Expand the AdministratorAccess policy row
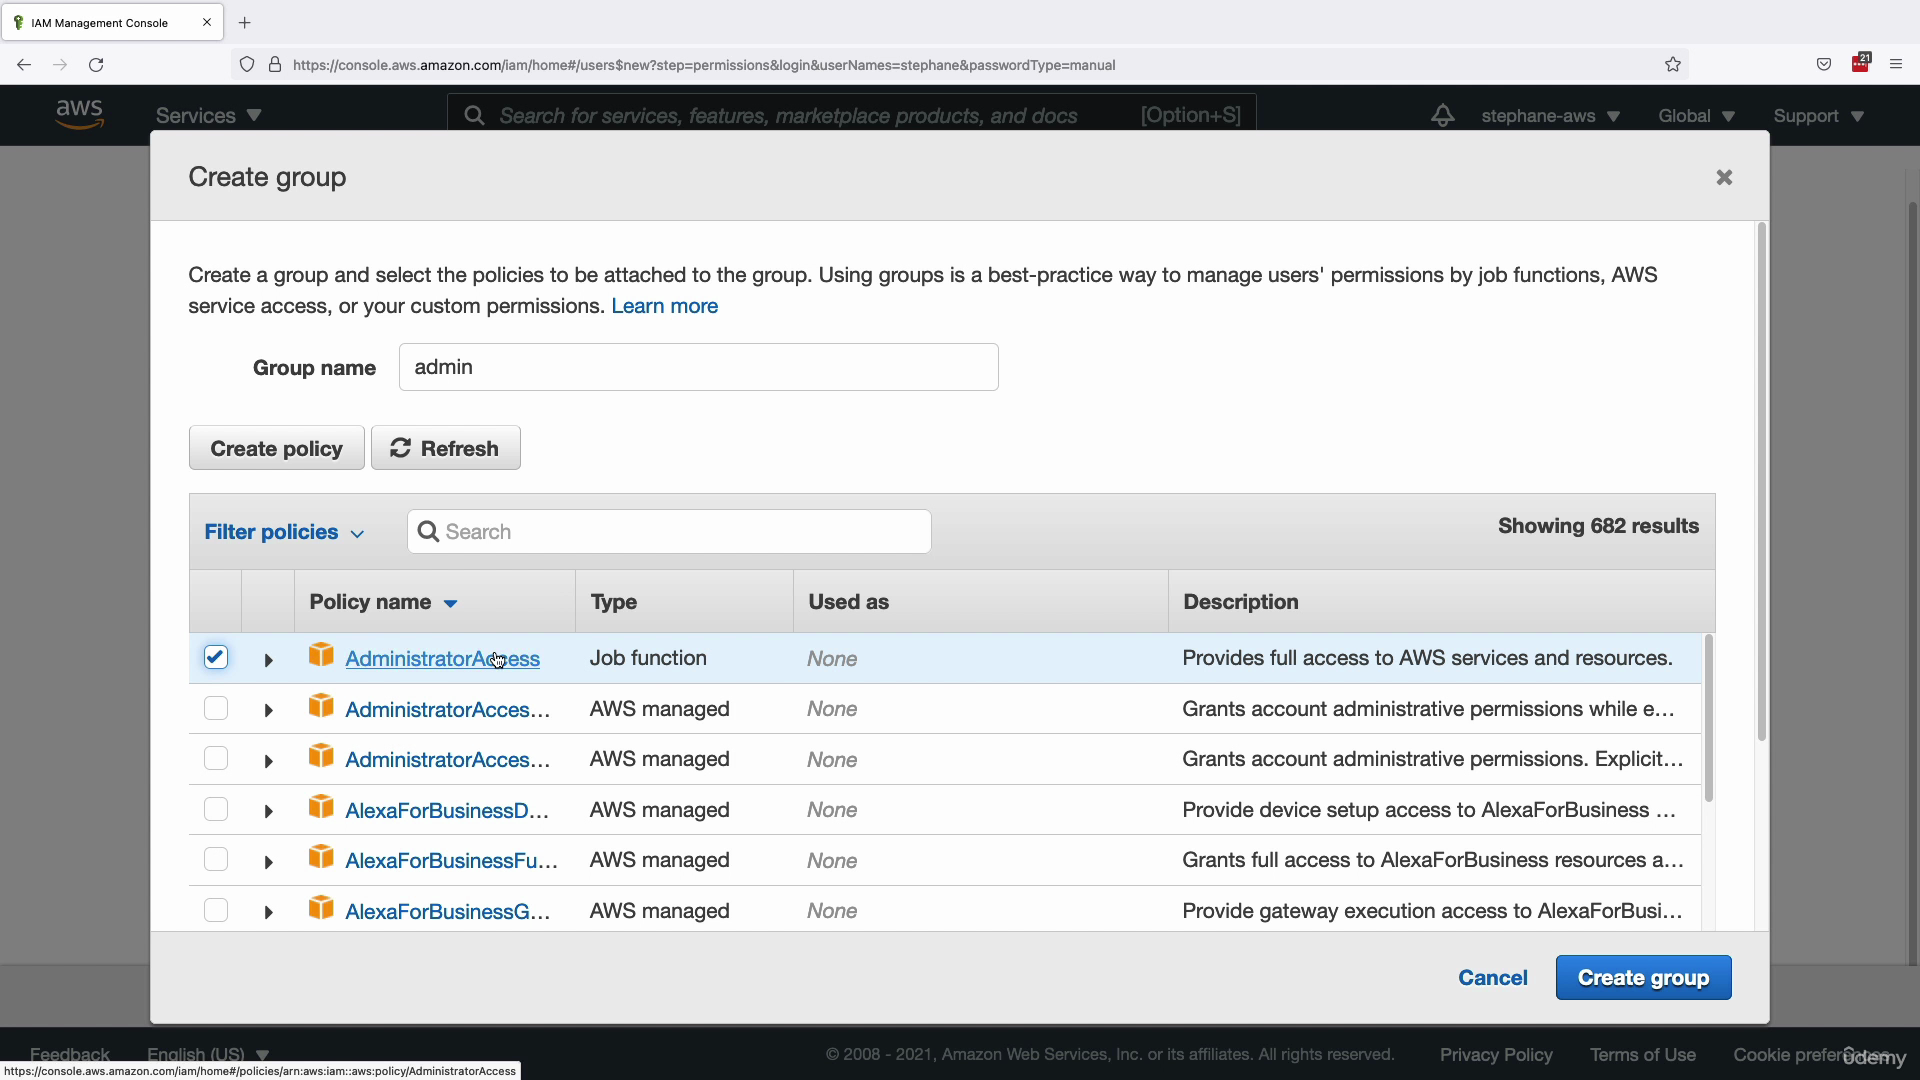Image resolution: width=1920 pixels, height=1080 pixels. (268, 660)
